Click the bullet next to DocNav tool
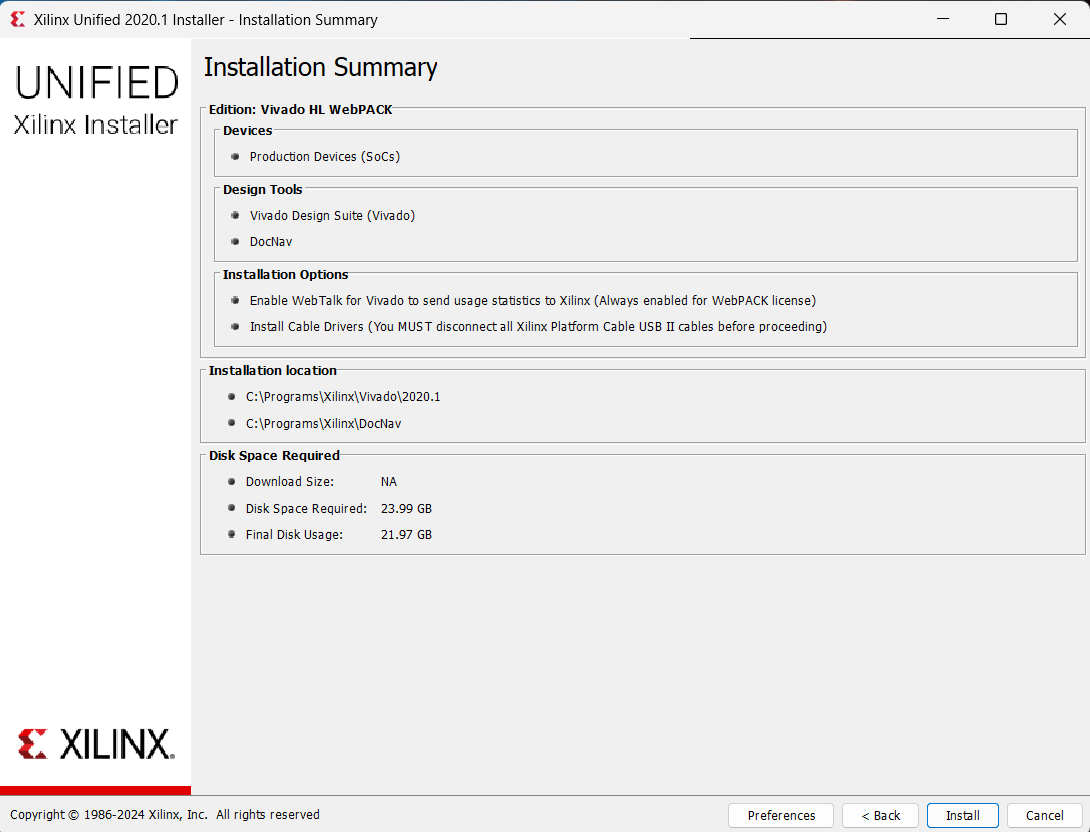This screenshot has width=1090, height=832. [x=236, y=242]
